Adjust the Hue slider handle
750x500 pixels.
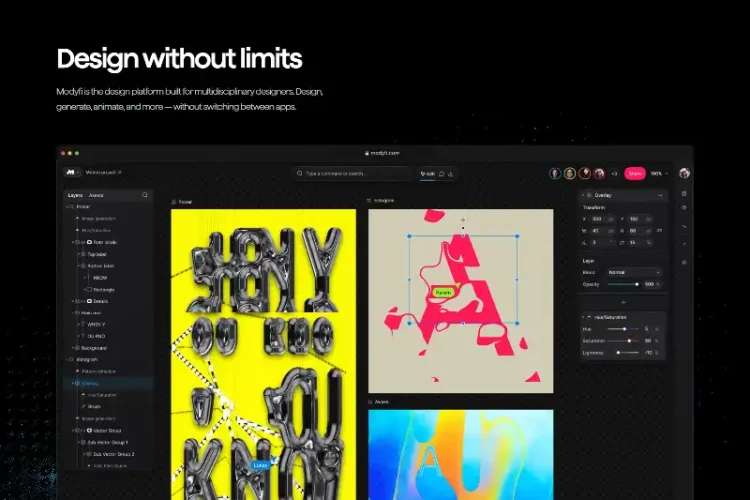click(x=625, y=329)
